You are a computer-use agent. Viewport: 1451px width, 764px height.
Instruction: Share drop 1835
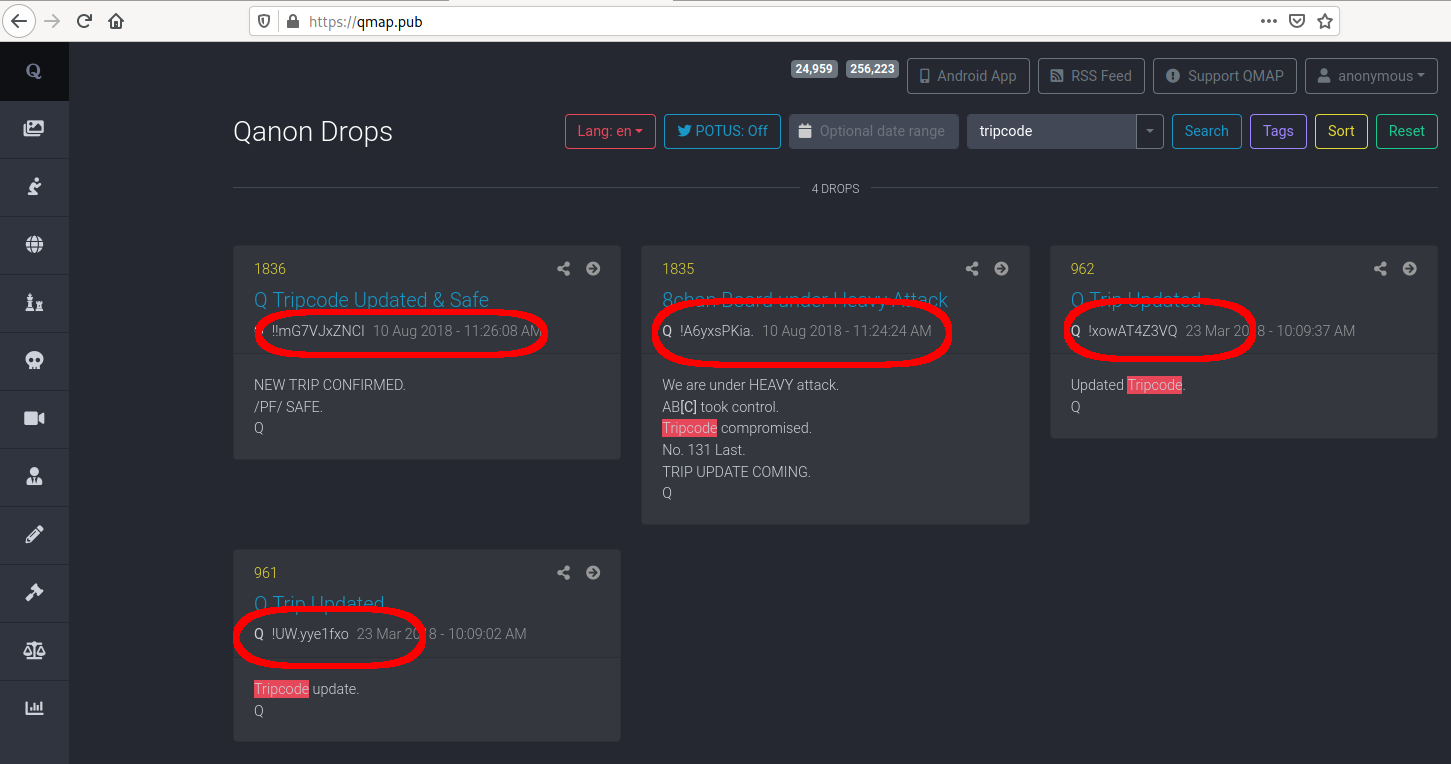(x=972, y=268)
